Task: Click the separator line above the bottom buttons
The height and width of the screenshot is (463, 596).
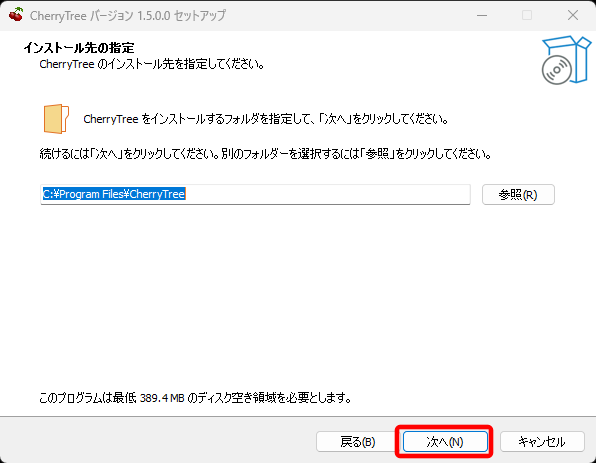Action: click(298, 416)
